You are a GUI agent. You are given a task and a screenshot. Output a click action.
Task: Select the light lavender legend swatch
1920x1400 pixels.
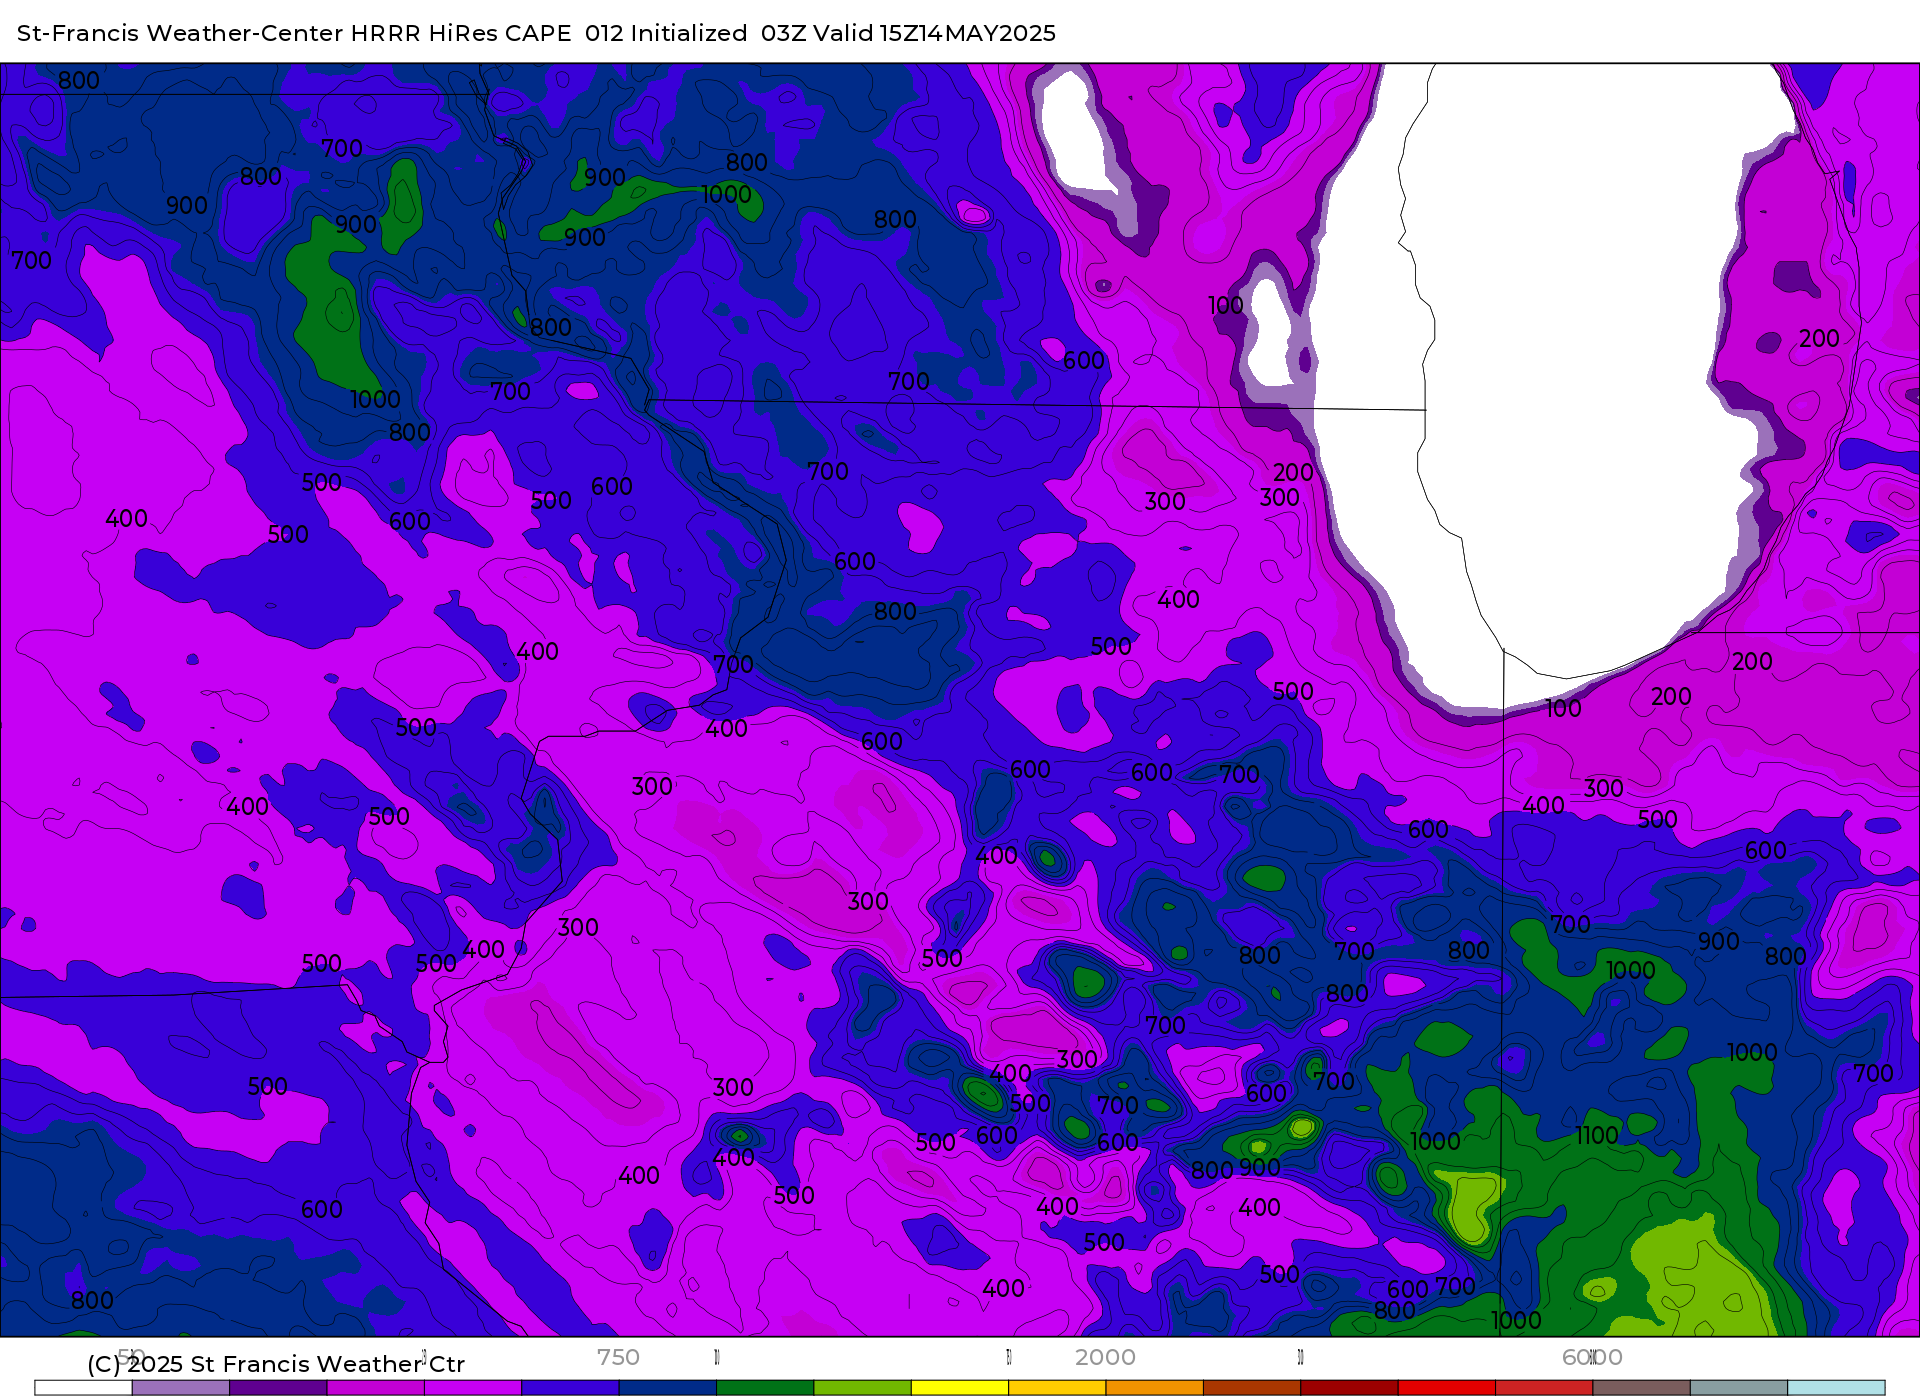181,1388
